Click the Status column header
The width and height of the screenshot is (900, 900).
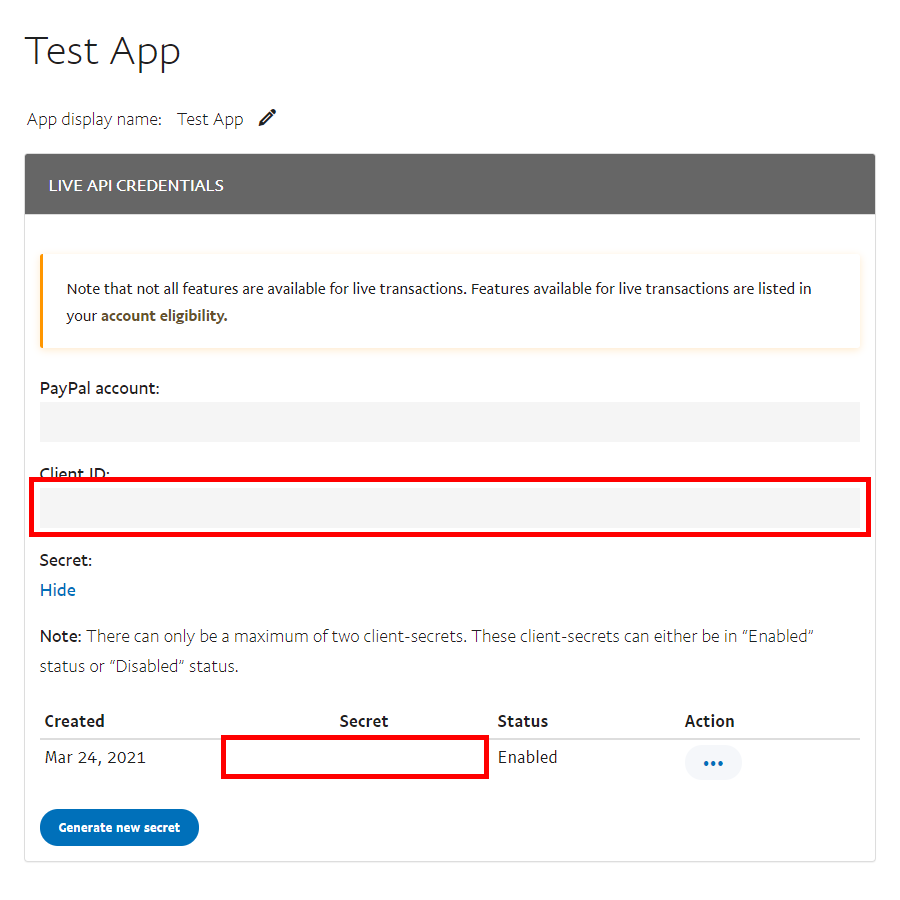point(523,721)
